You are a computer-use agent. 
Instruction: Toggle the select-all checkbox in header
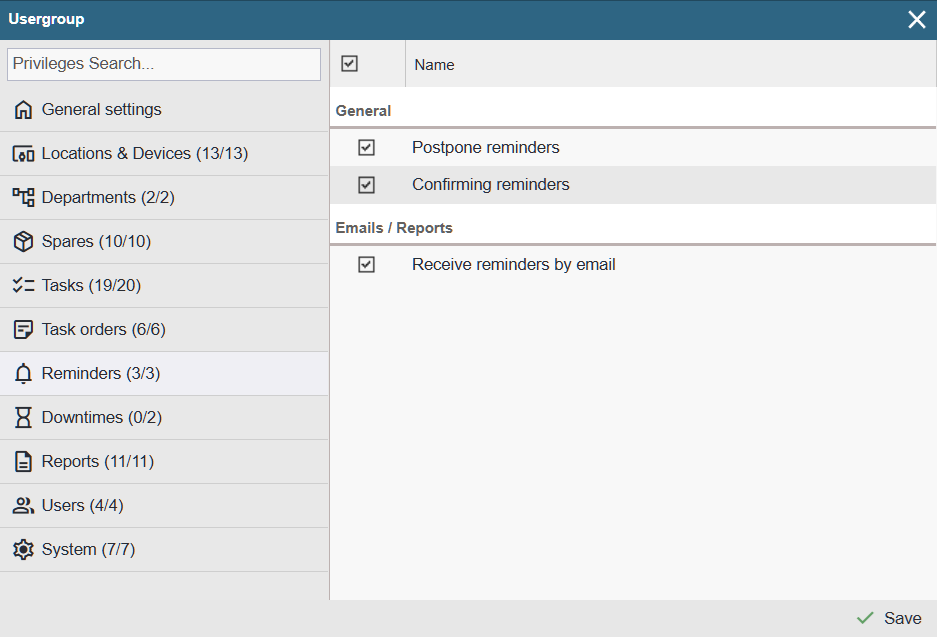tap(349, 64)
